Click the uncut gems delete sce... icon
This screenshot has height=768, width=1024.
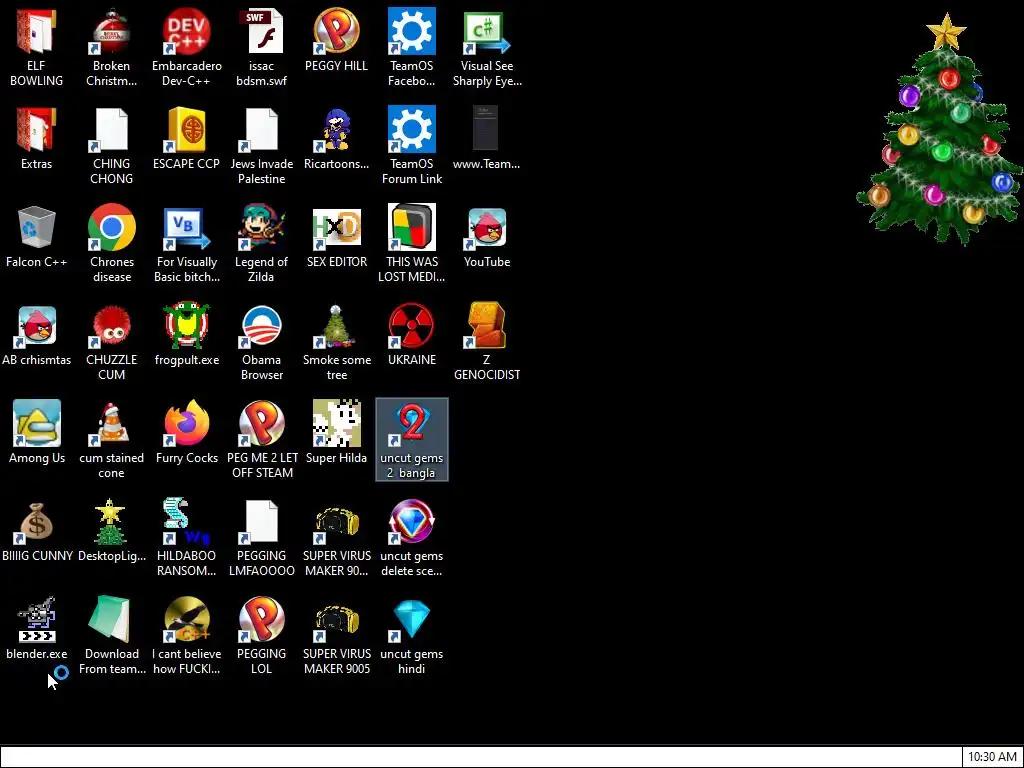[411, 522]
